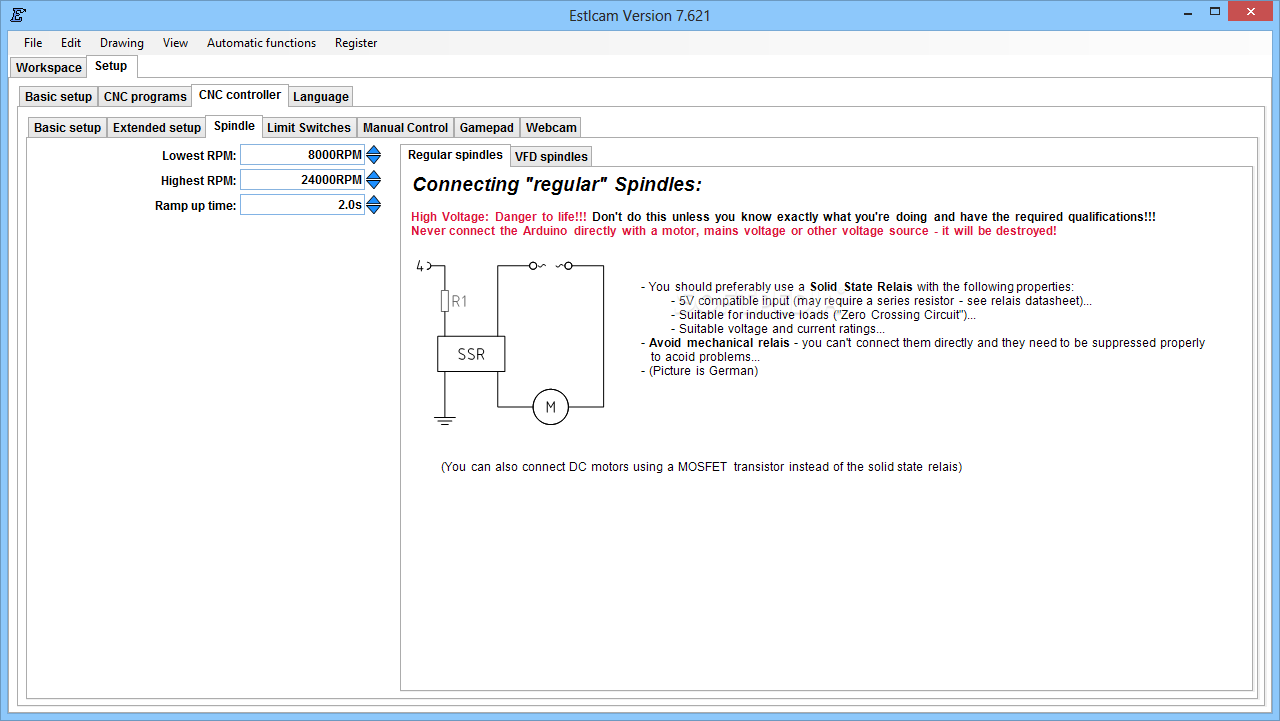Click the 'Never connect the Arduino directly' line
The image size is (1280, 721).
click(x=733, y=231)
